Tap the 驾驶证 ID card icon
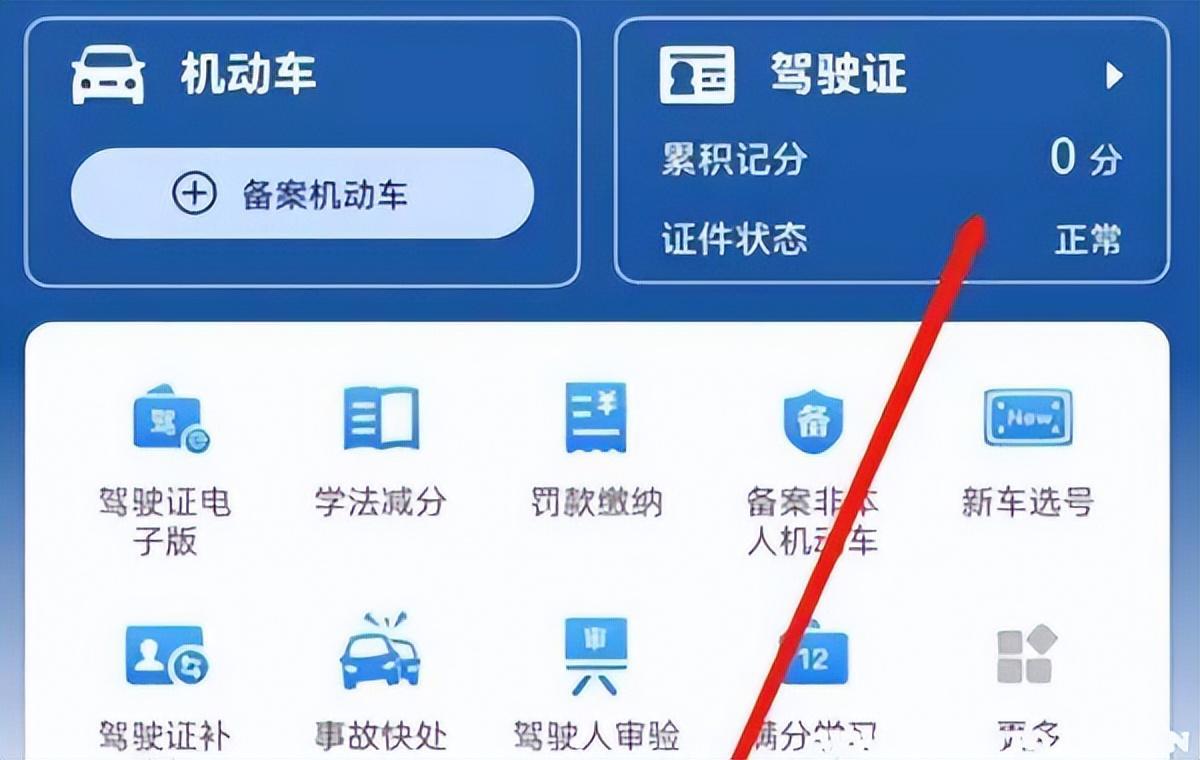1200x760 pixels. [697, 74]
